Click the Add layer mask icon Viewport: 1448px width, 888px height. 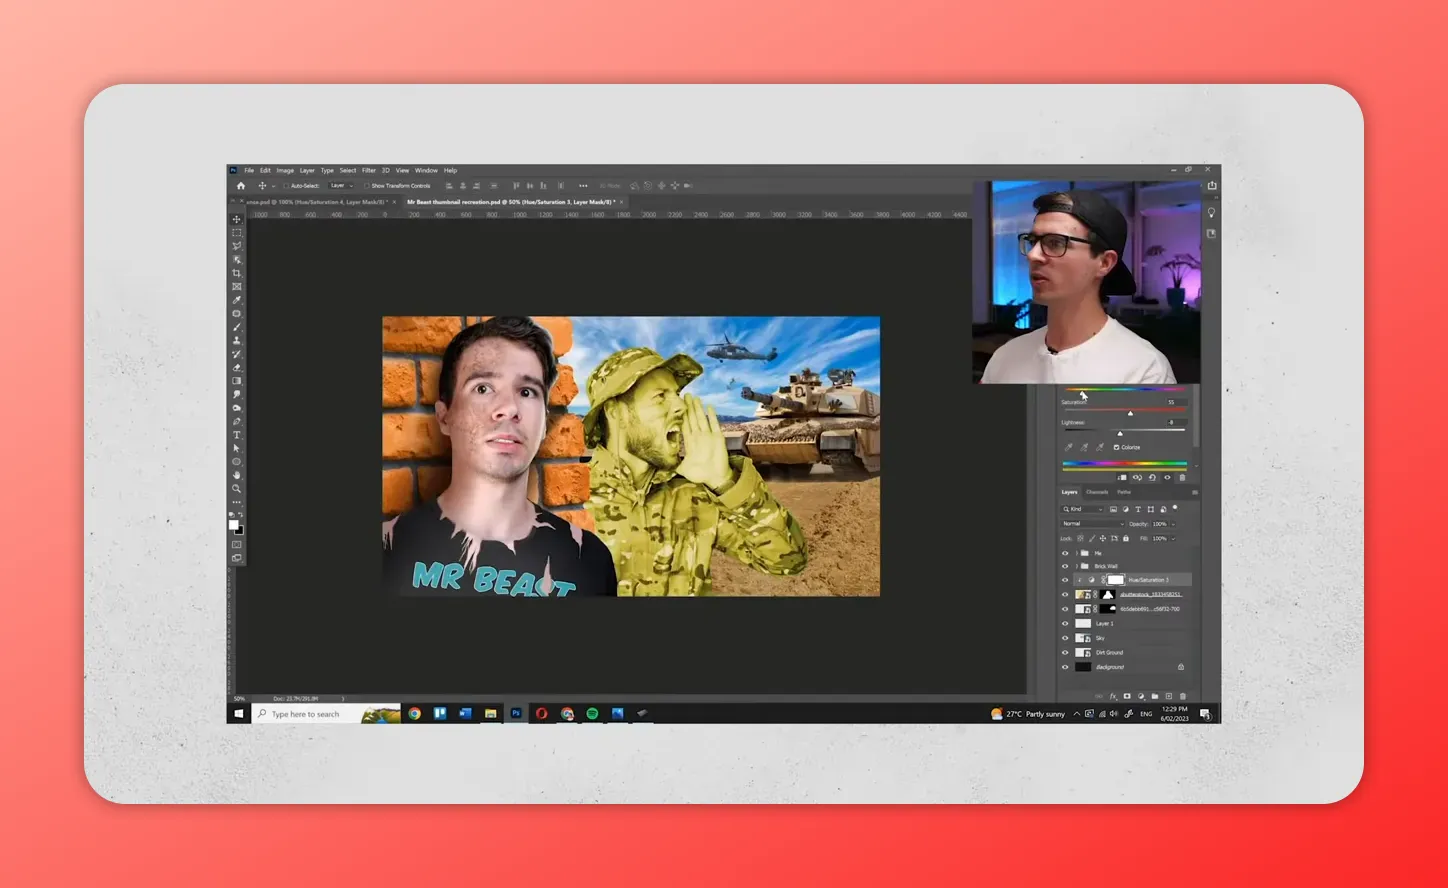tap(1127, 696)
